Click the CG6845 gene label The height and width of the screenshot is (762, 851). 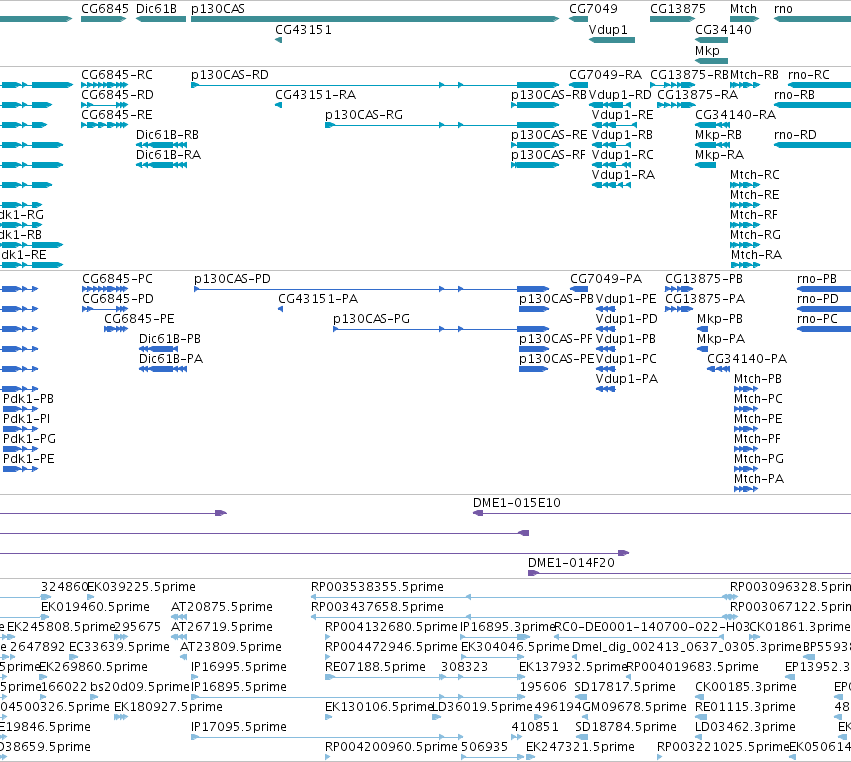(105, 9)
